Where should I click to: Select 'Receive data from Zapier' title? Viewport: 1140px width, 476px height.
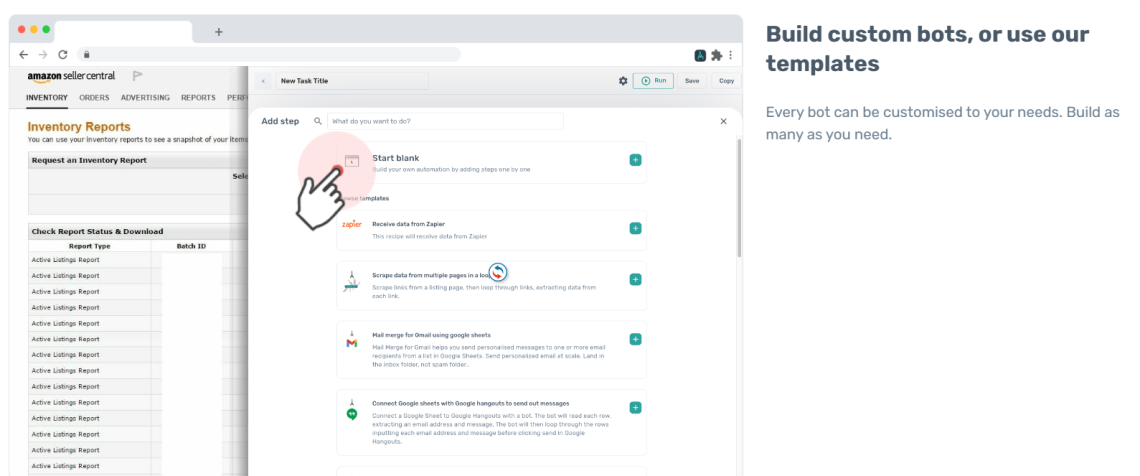408,224
